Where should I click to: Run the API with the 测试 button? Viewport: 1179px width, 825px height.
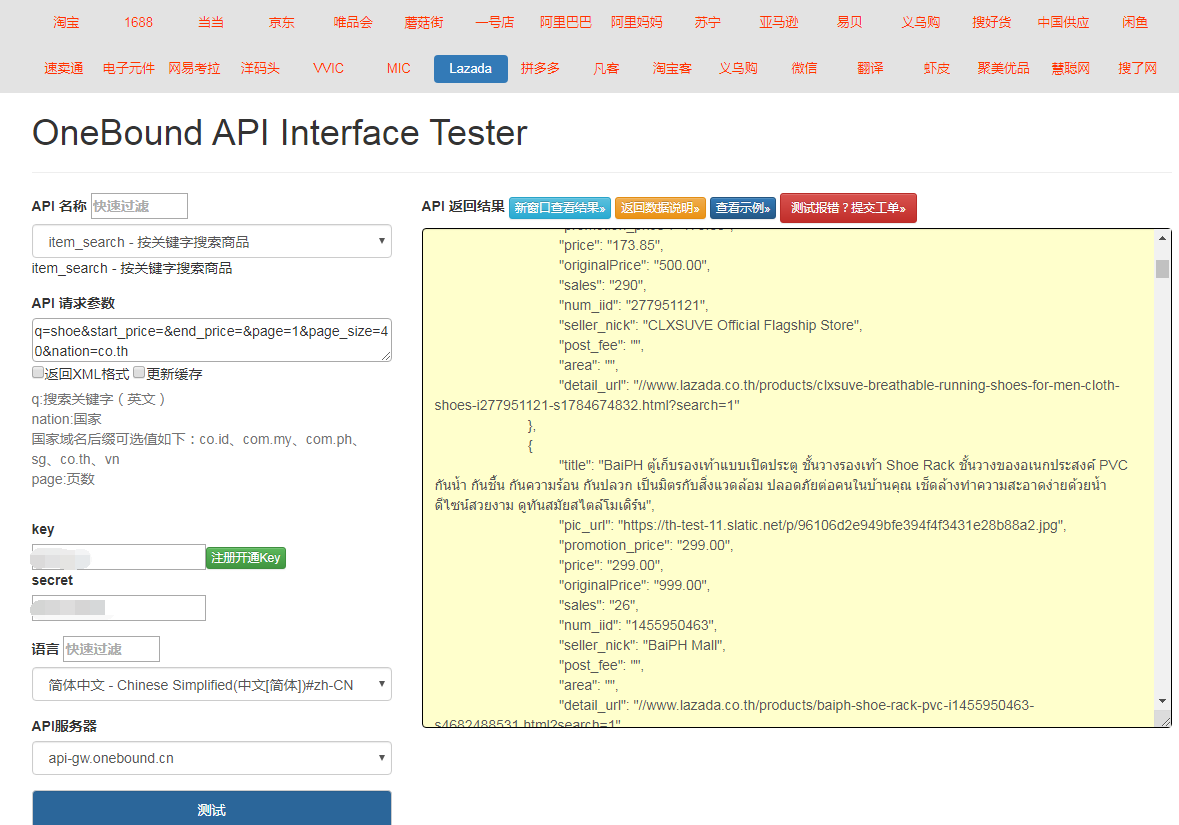click(211, 809)
